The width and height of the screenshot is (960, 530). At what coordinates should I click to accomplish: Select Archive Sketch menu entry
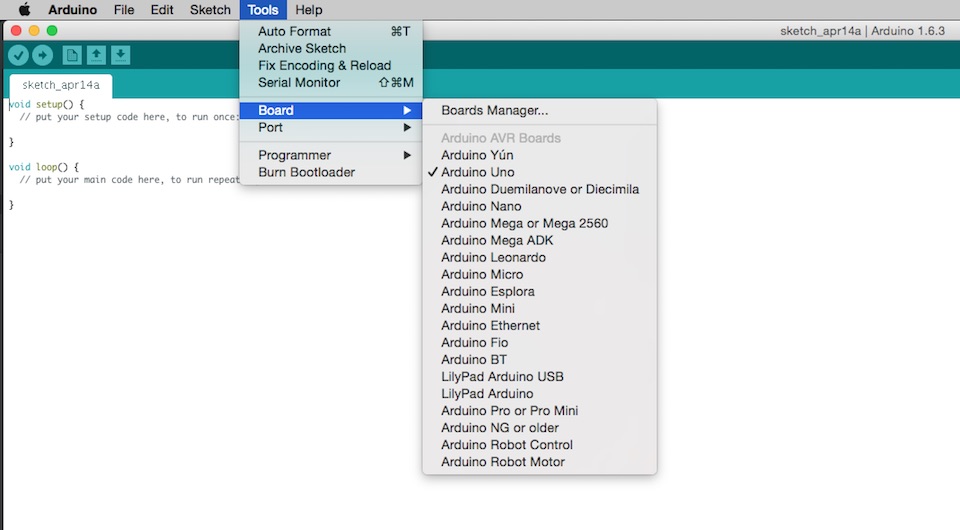pyautogui.click(x=331, y=48)
